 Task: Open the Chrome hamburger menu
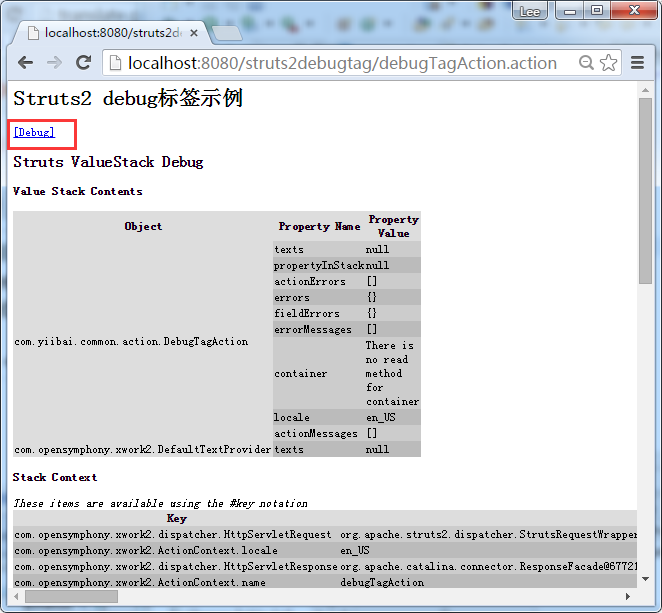click(638, 63)
